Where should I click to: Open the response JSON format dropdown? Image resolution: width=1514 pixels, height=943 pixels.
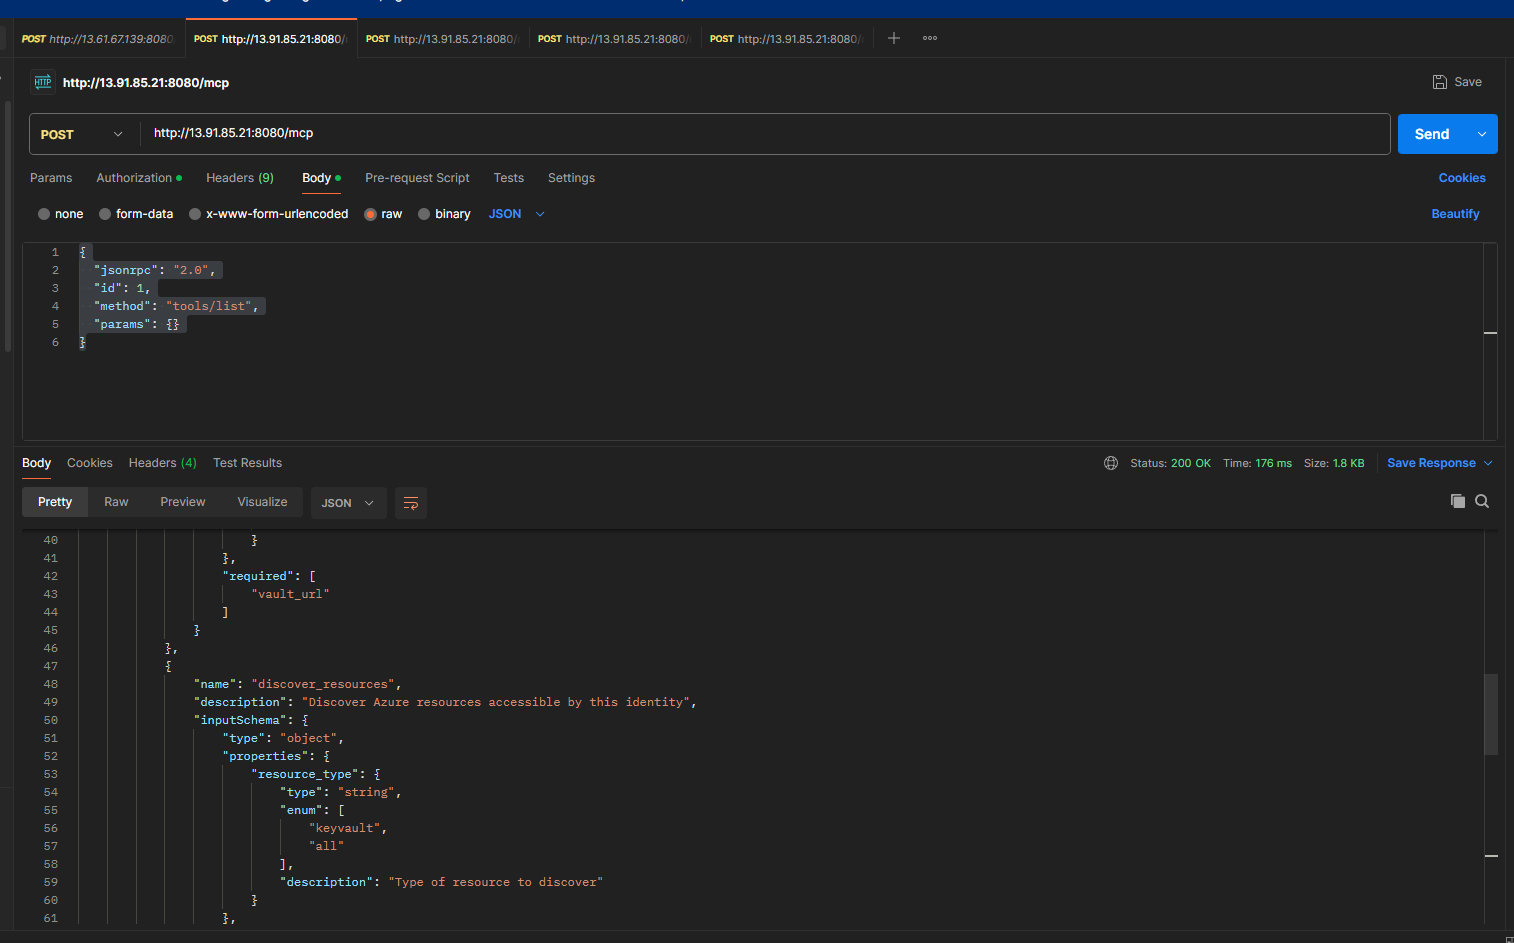coord(347,503)
